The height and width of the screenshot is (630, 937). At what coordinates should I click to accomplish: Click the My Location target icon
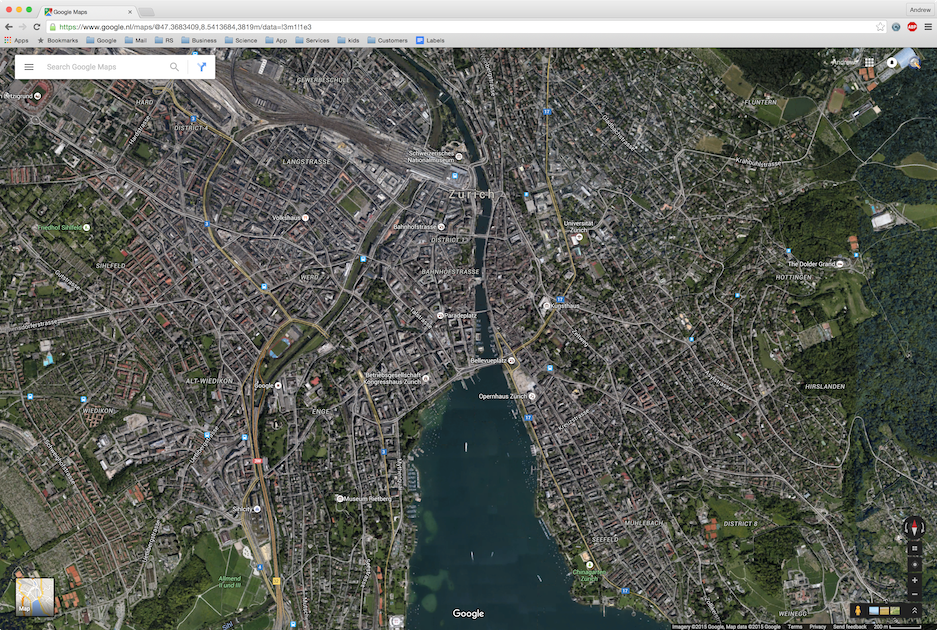click(x=915, y=565)
